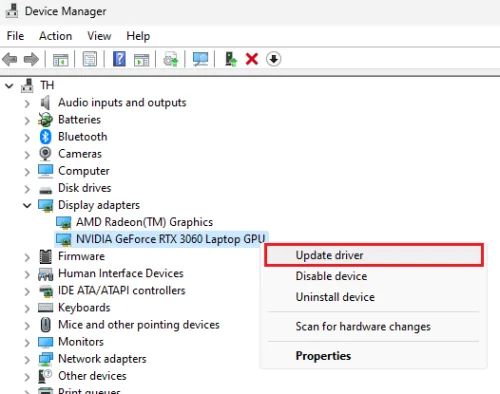This screenshot has width=500, height=394.
Task: Click the Properties sheet toolbar icon
Action: (90, 59)
